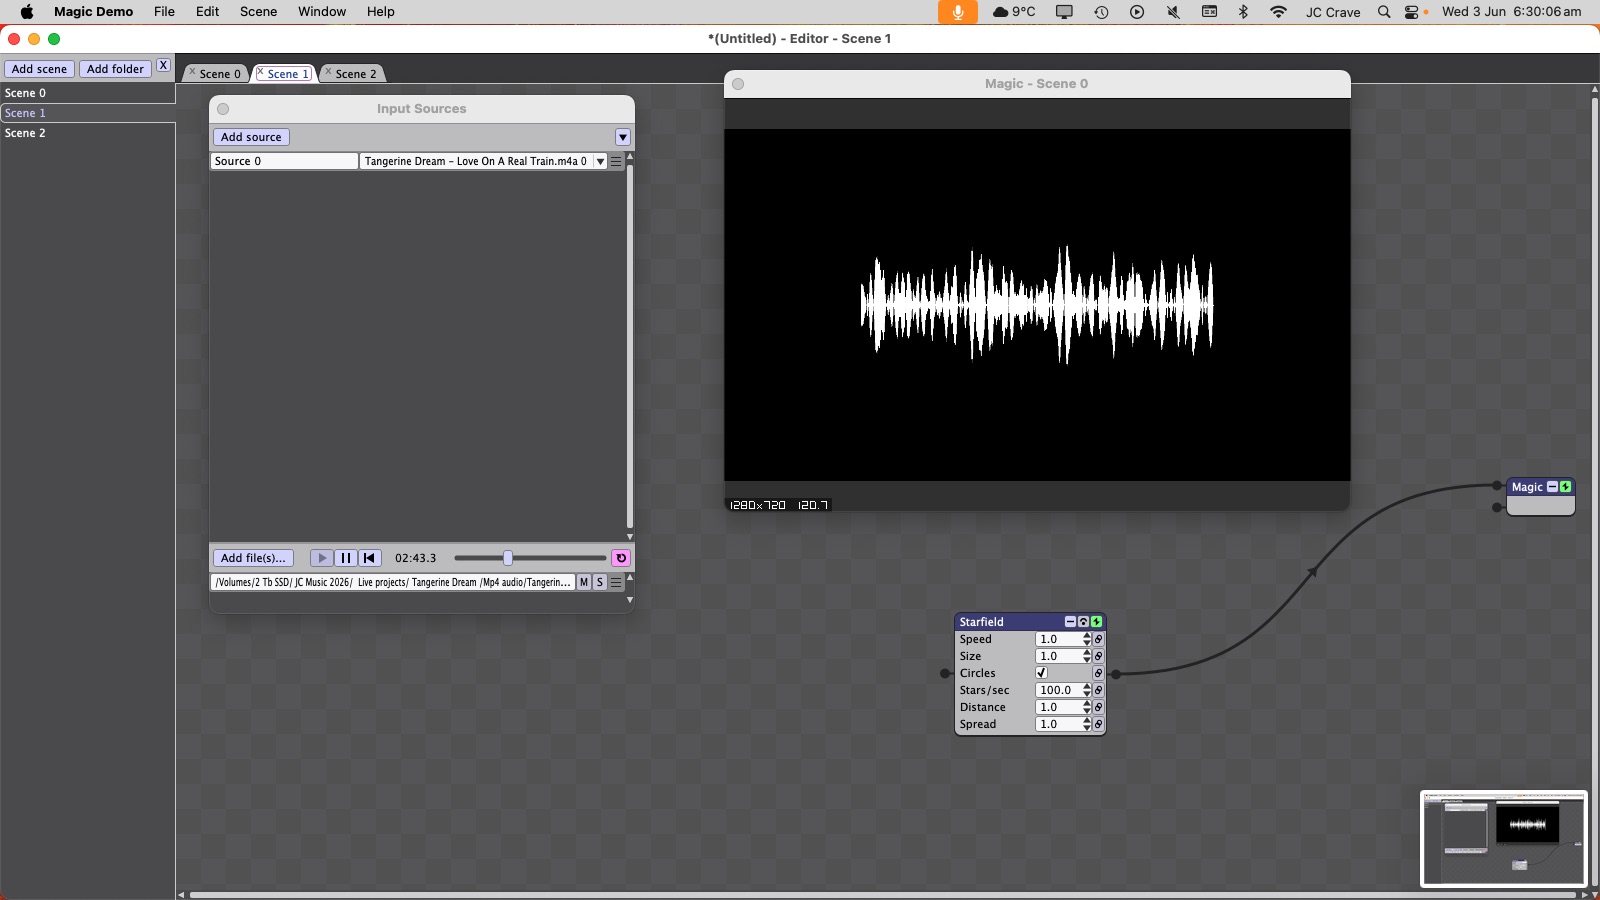This screenshot has height=900, width=1600.
Task: Click the green power icon on Starfield
Action: pyautogui.click(x=1096, y=622)
